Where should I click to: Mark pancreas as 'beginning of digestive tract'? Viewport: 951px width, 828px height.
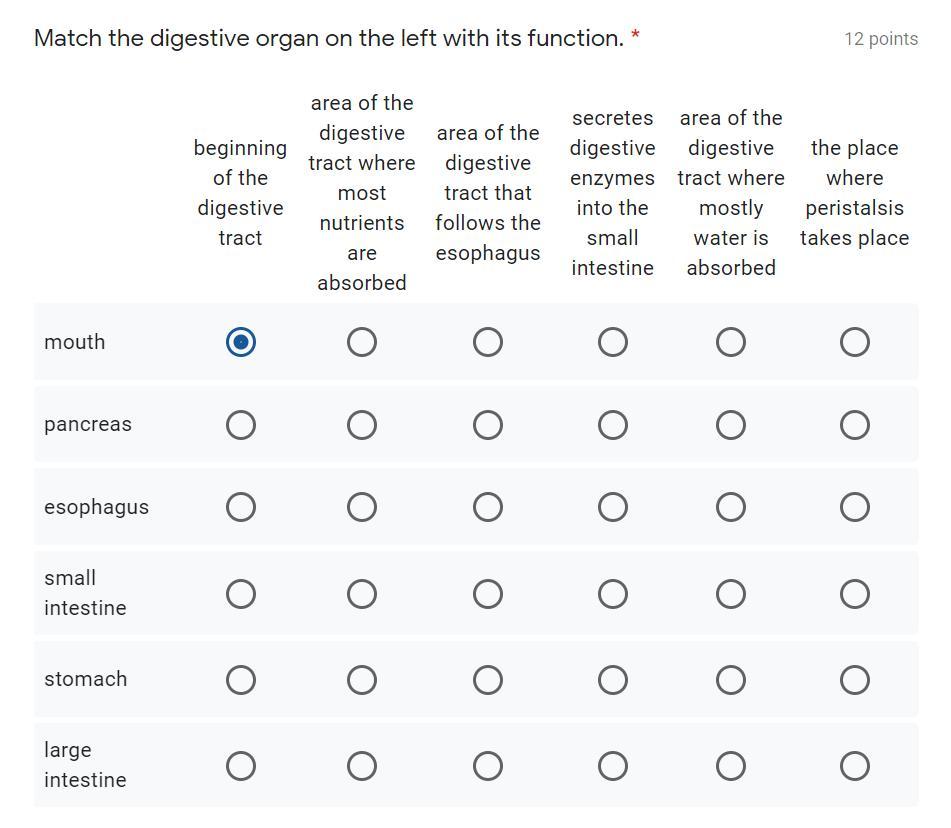[241, 425]
